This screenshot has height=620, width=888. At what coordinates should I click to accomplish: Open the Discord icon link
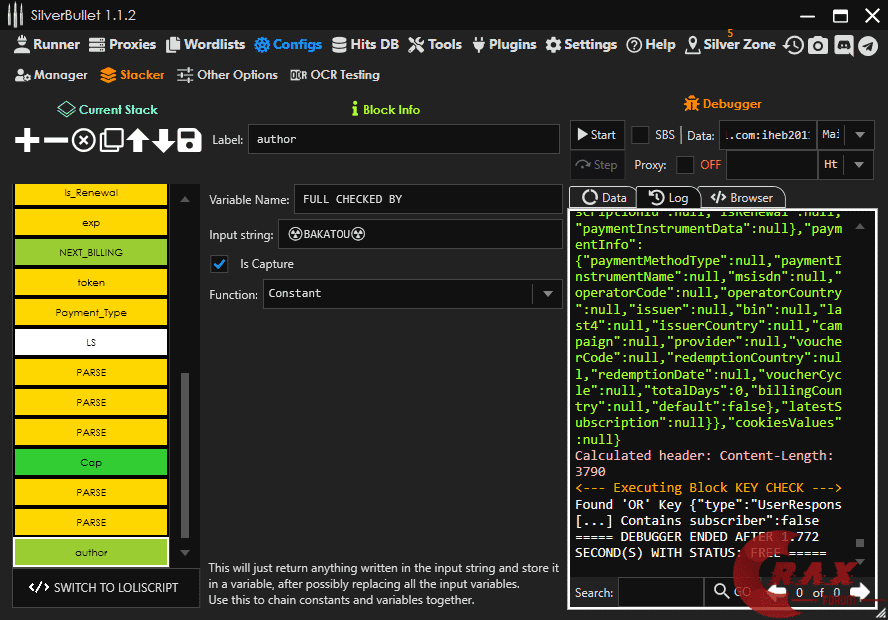click(843, 45)
